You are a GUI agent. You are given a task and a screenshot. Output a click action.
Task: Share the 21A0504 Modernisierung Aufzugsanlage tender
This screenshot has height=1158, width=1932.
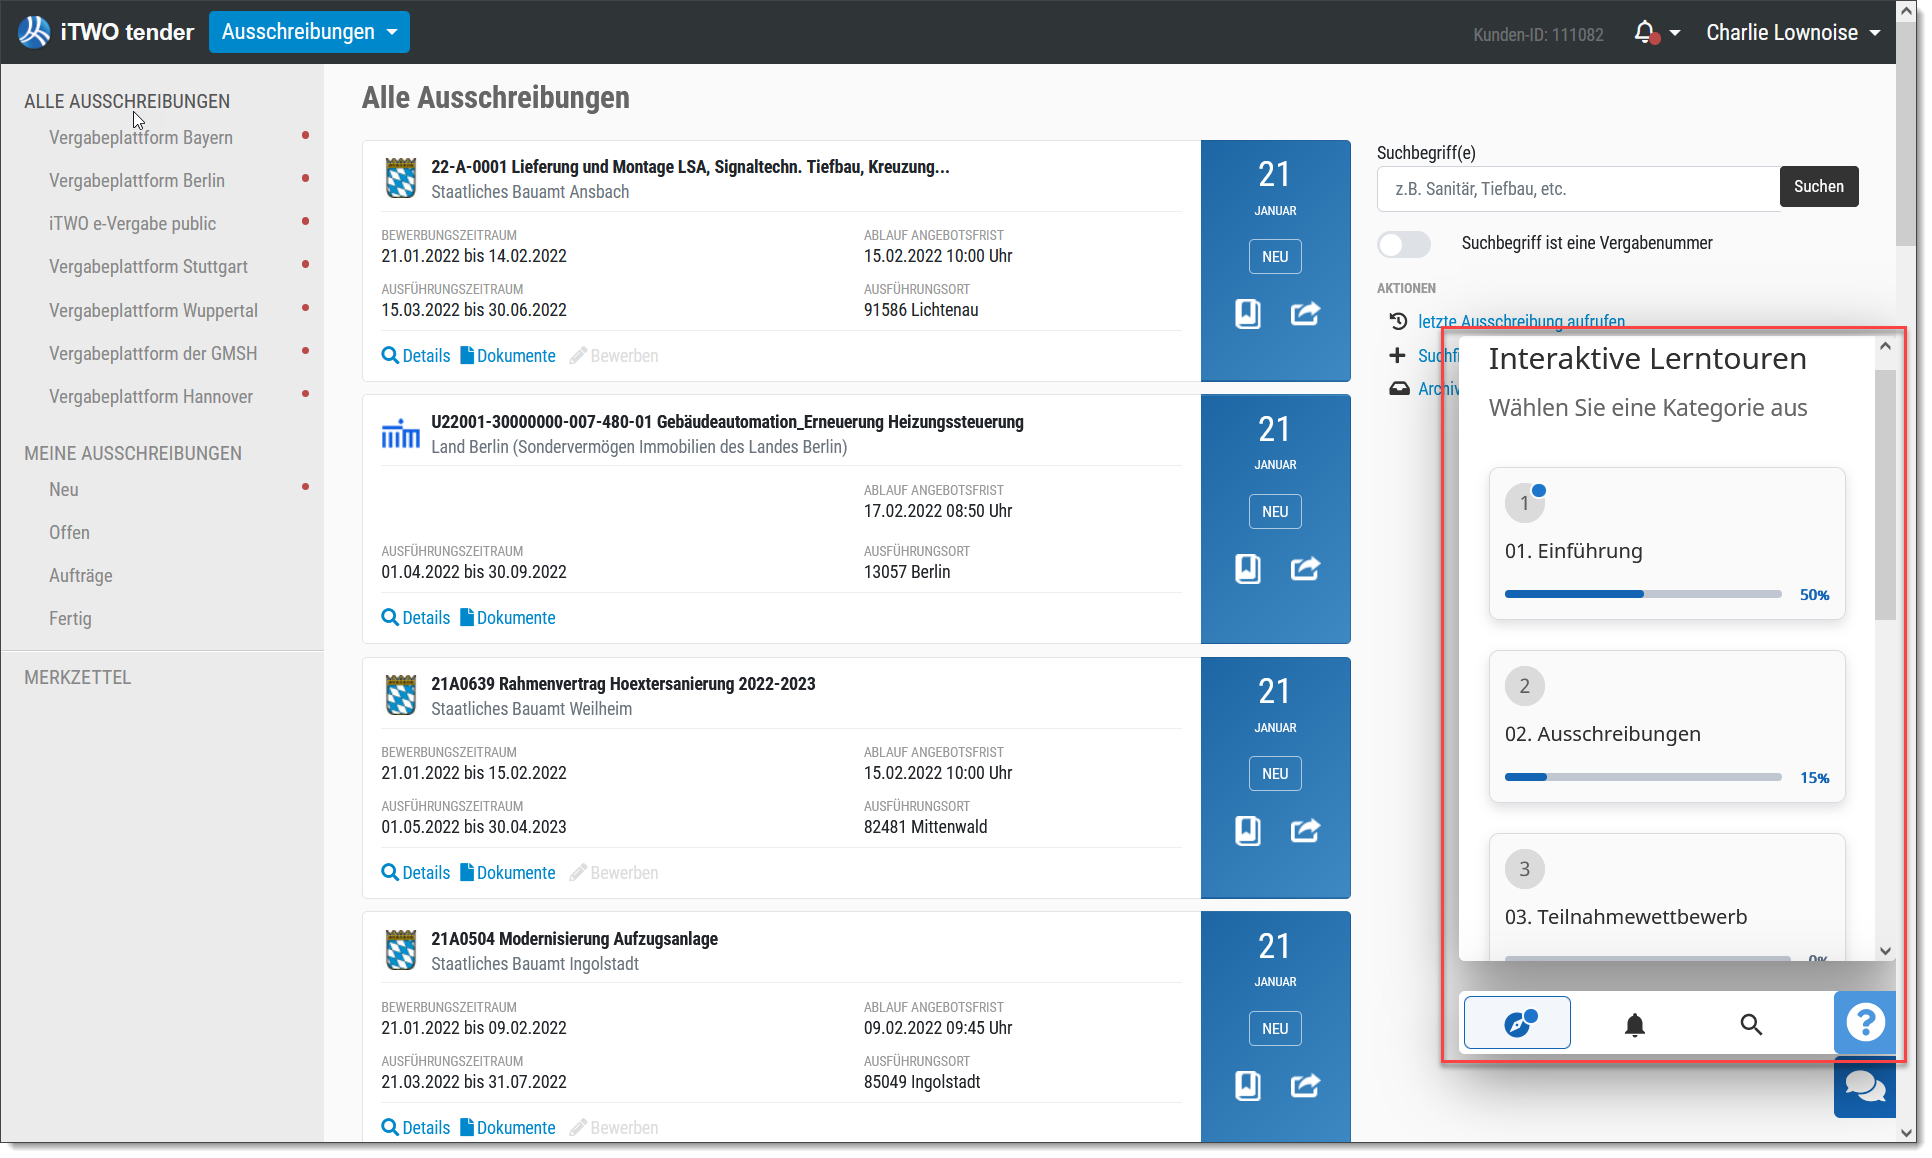(1305, 1086)
